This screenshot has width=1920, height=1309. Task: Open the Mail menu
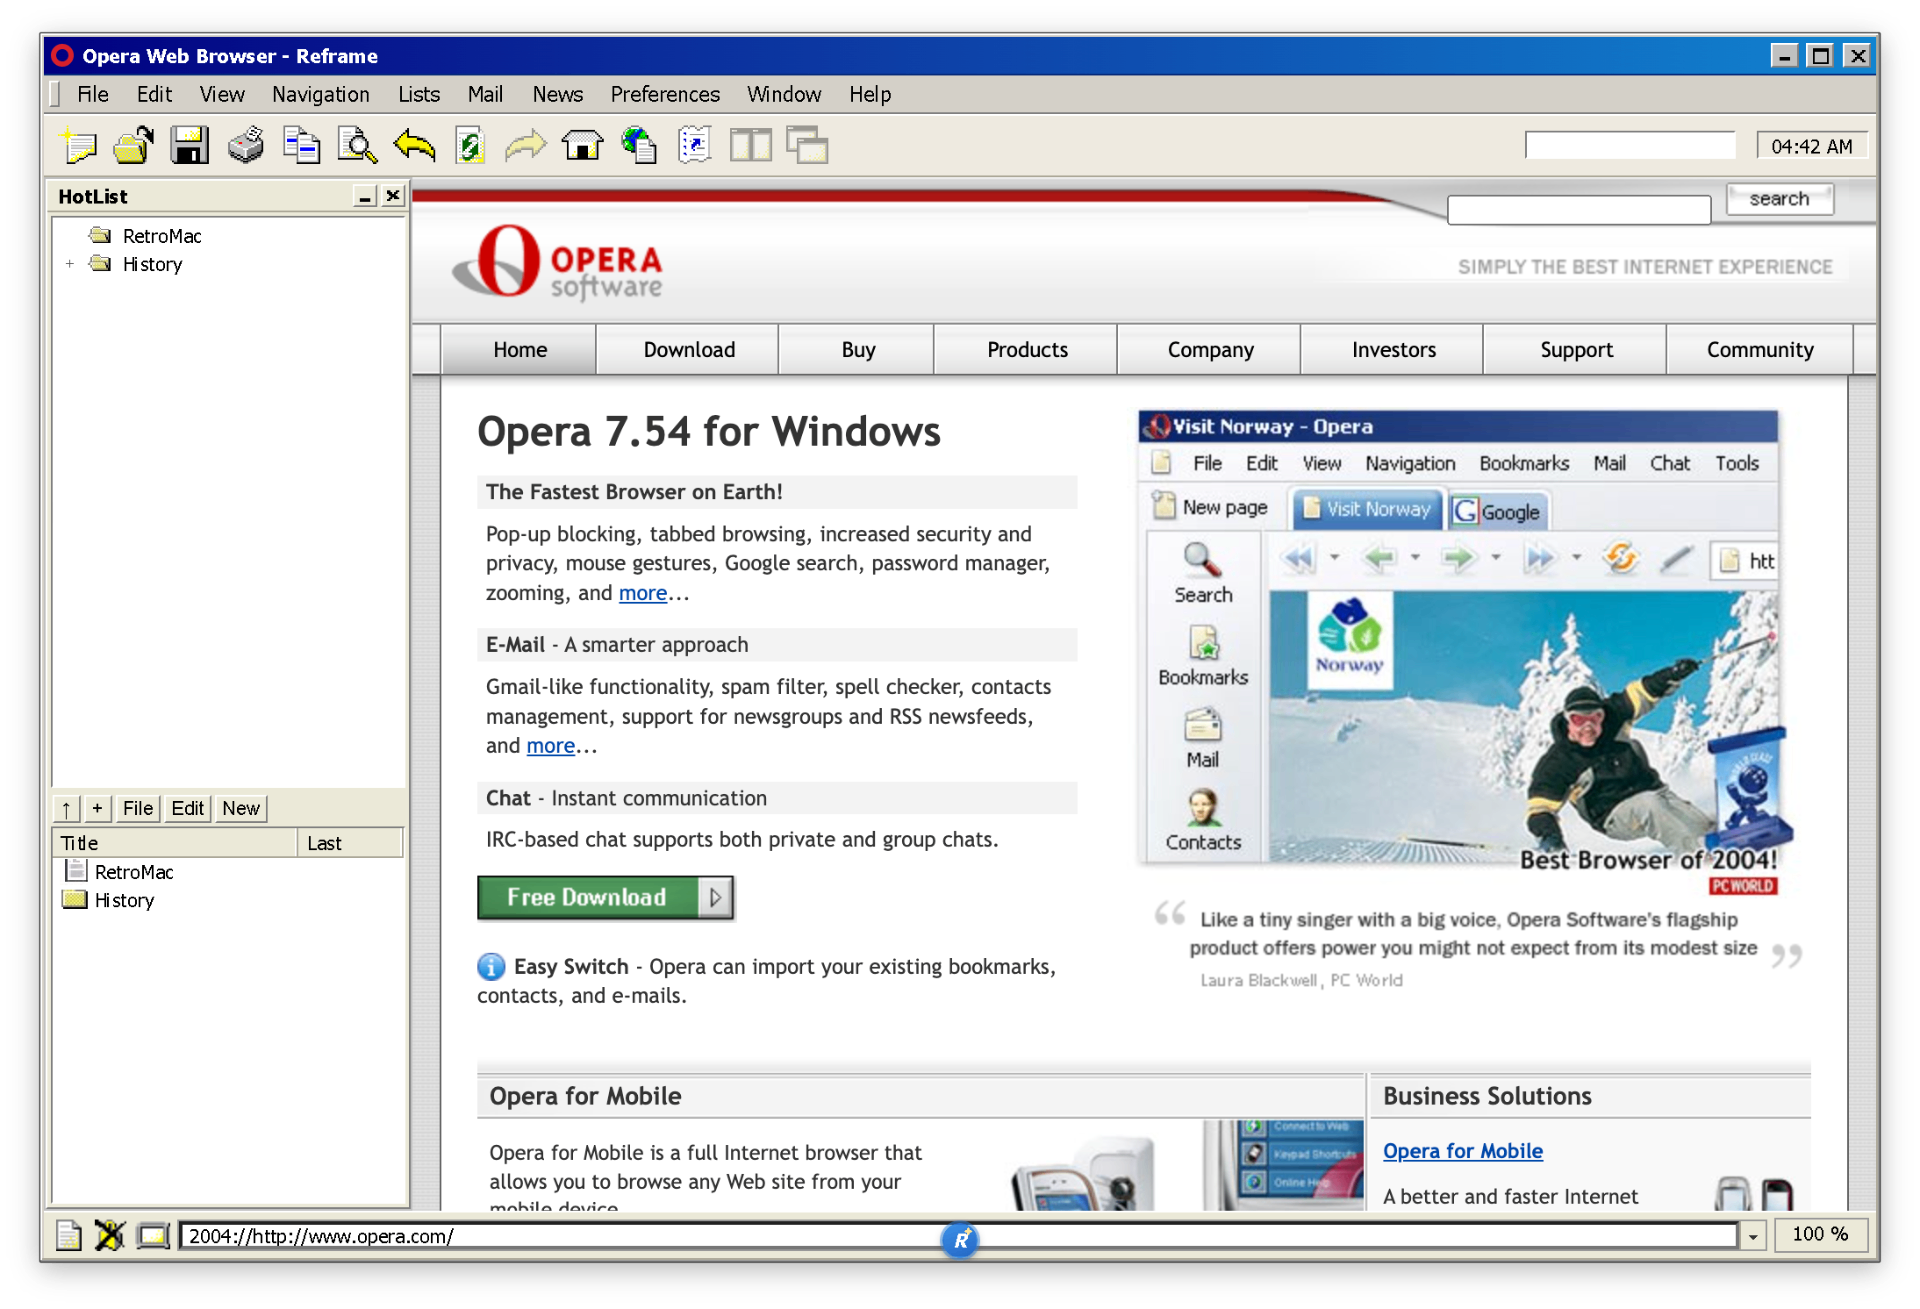485,94
